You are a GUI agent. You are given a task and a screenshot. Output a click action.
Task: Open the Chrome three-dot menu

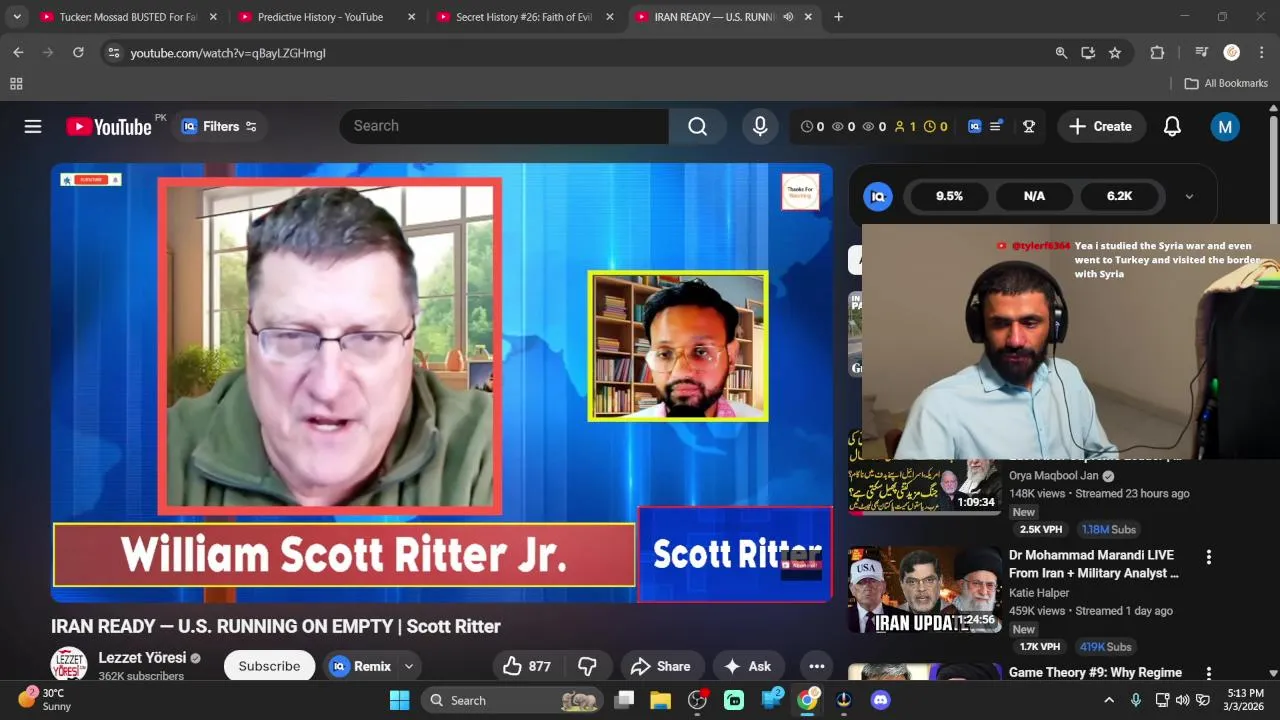[x=1261, y=52]
